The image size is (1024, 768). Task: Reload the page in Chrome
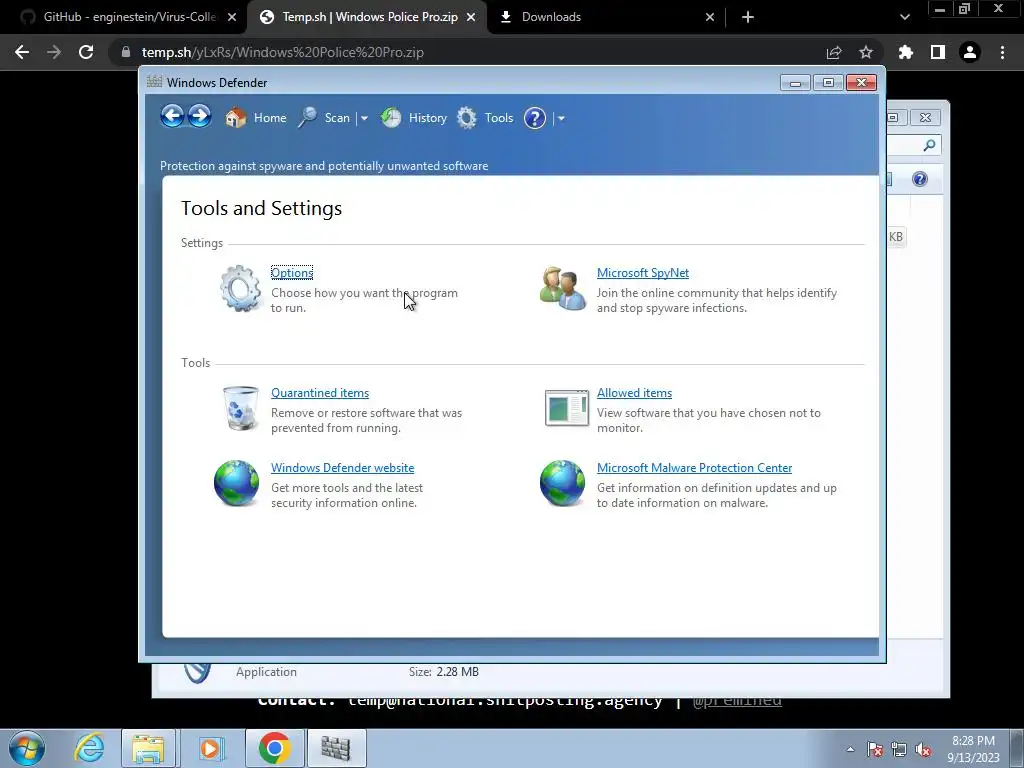[x=86, y=52]
